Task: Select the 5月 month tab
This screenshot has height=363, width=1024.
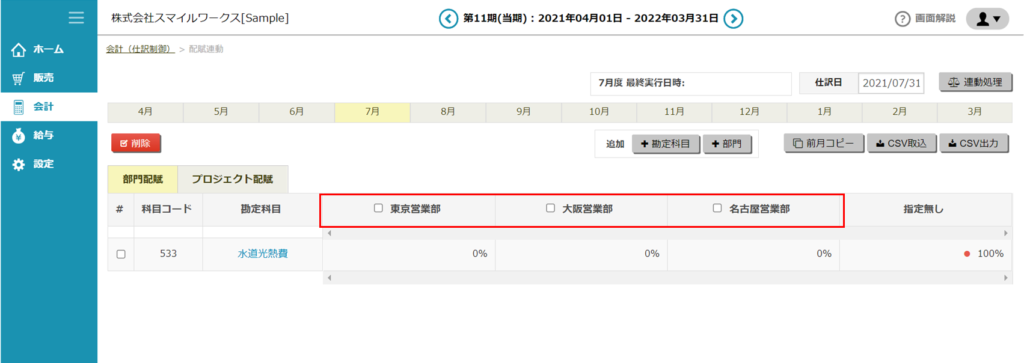Action: [221, 112]
